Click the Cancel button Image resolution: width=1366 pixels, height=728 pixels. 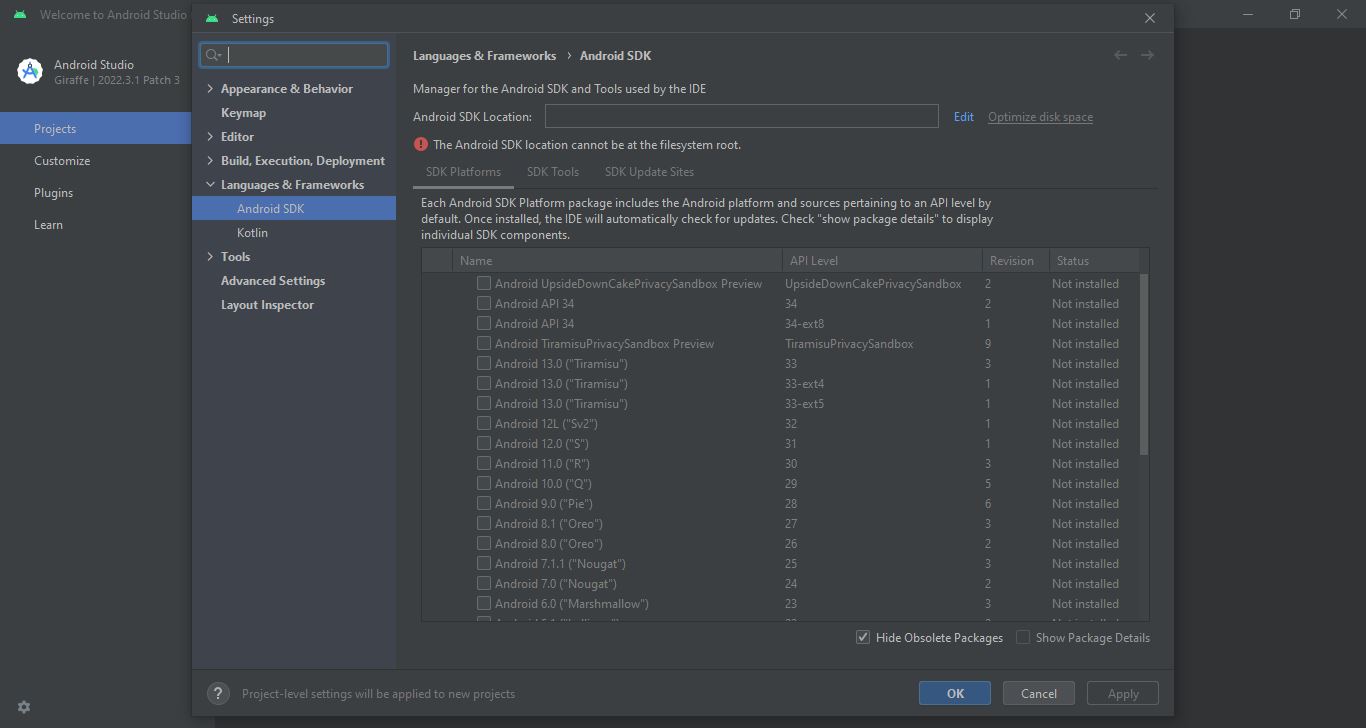(x=1038, y=693)
